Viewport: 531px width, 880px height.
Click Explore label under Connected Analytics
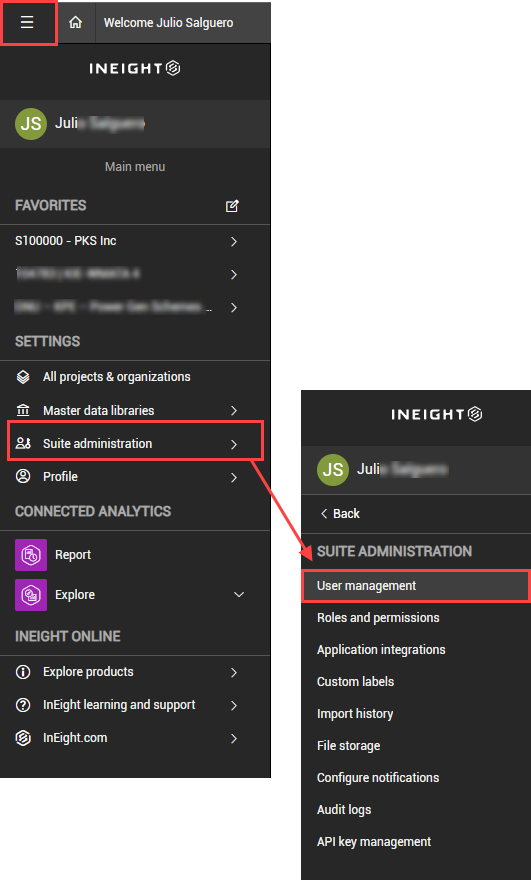coord(75,595)
